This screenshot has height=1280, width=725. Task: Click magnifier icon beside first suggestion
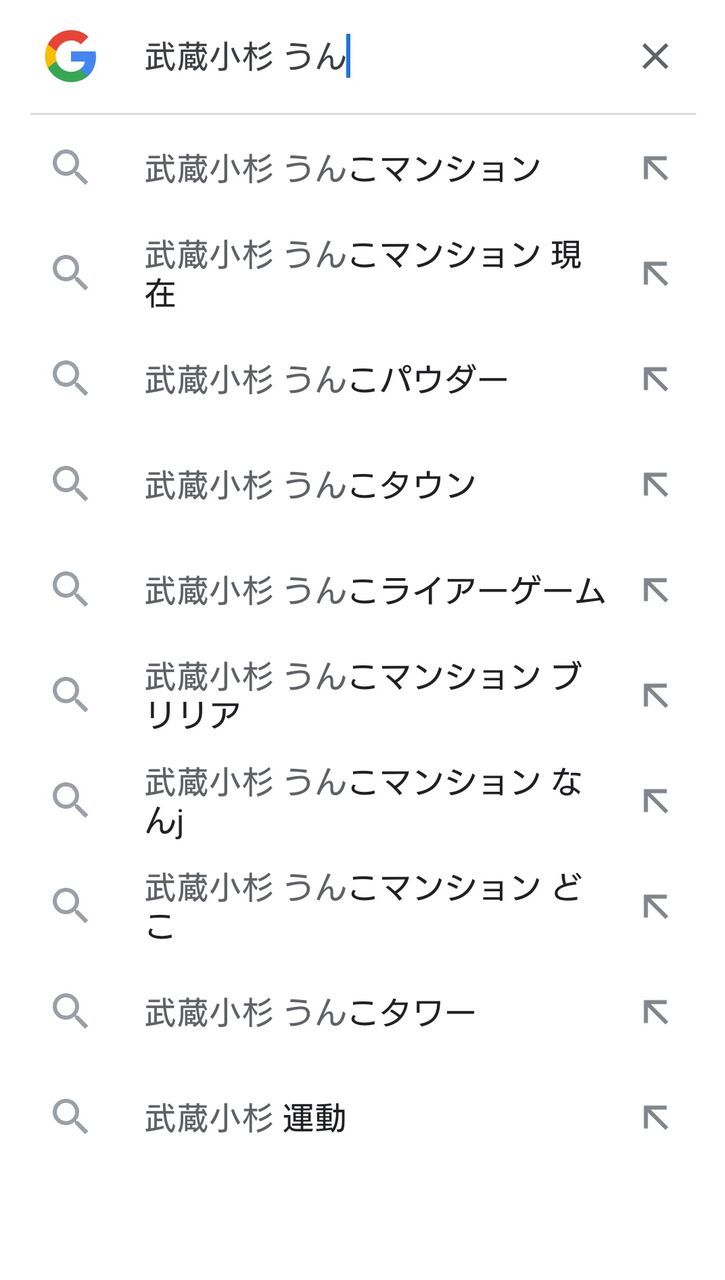click(x=70, y=169)
